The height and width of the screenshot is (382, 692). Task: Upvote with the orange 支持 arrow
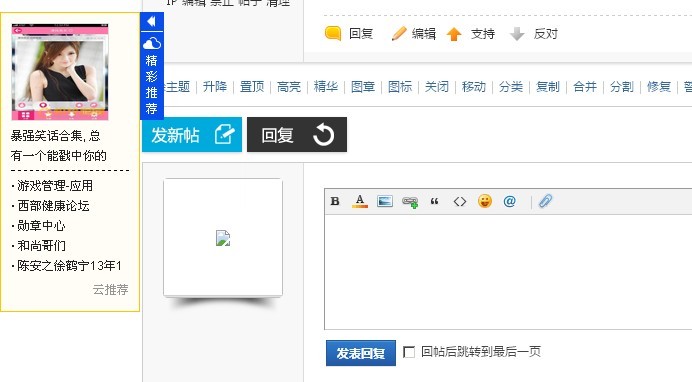tap(454, 34)
